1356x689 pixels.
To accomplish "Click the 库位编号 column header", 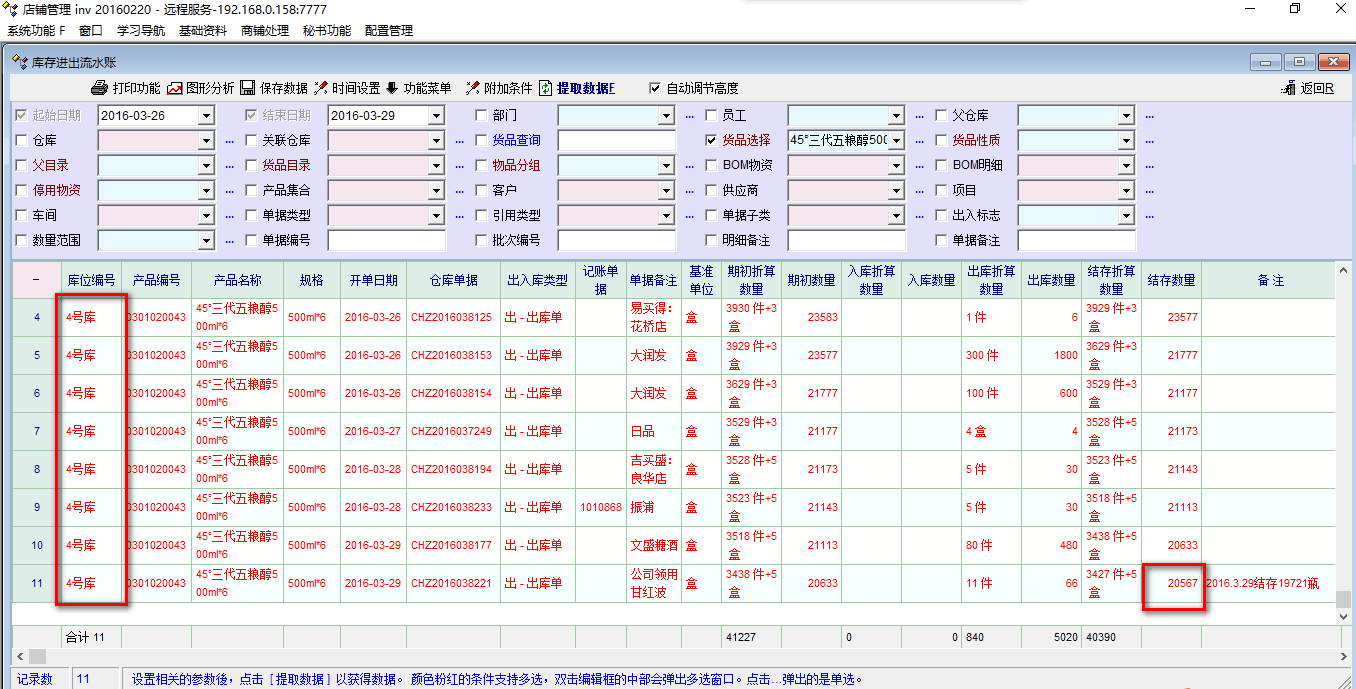I will point(91,280).
